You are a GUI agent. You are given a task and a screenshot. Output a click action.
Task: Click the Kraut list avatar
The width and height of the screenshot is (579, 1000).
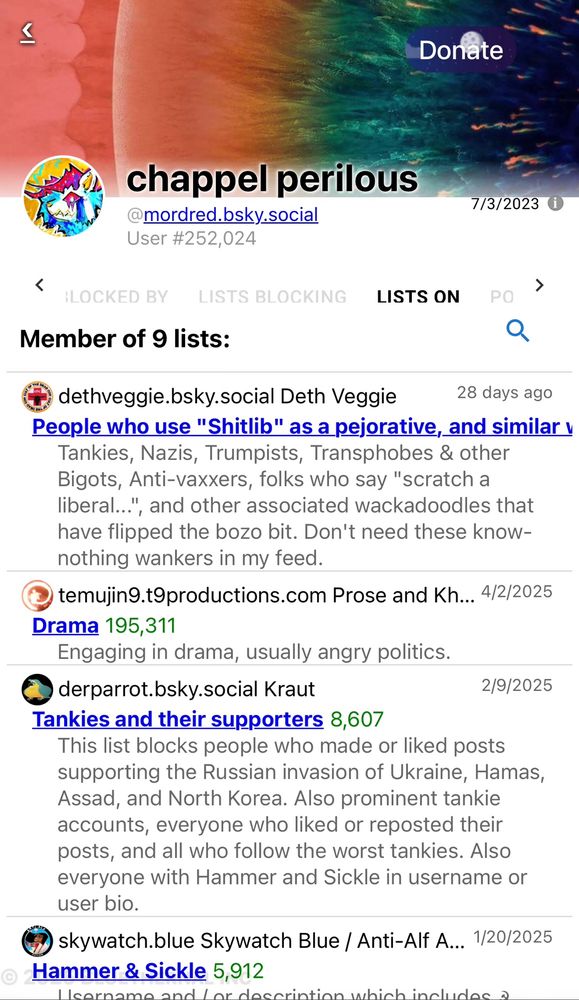(36, 689)
